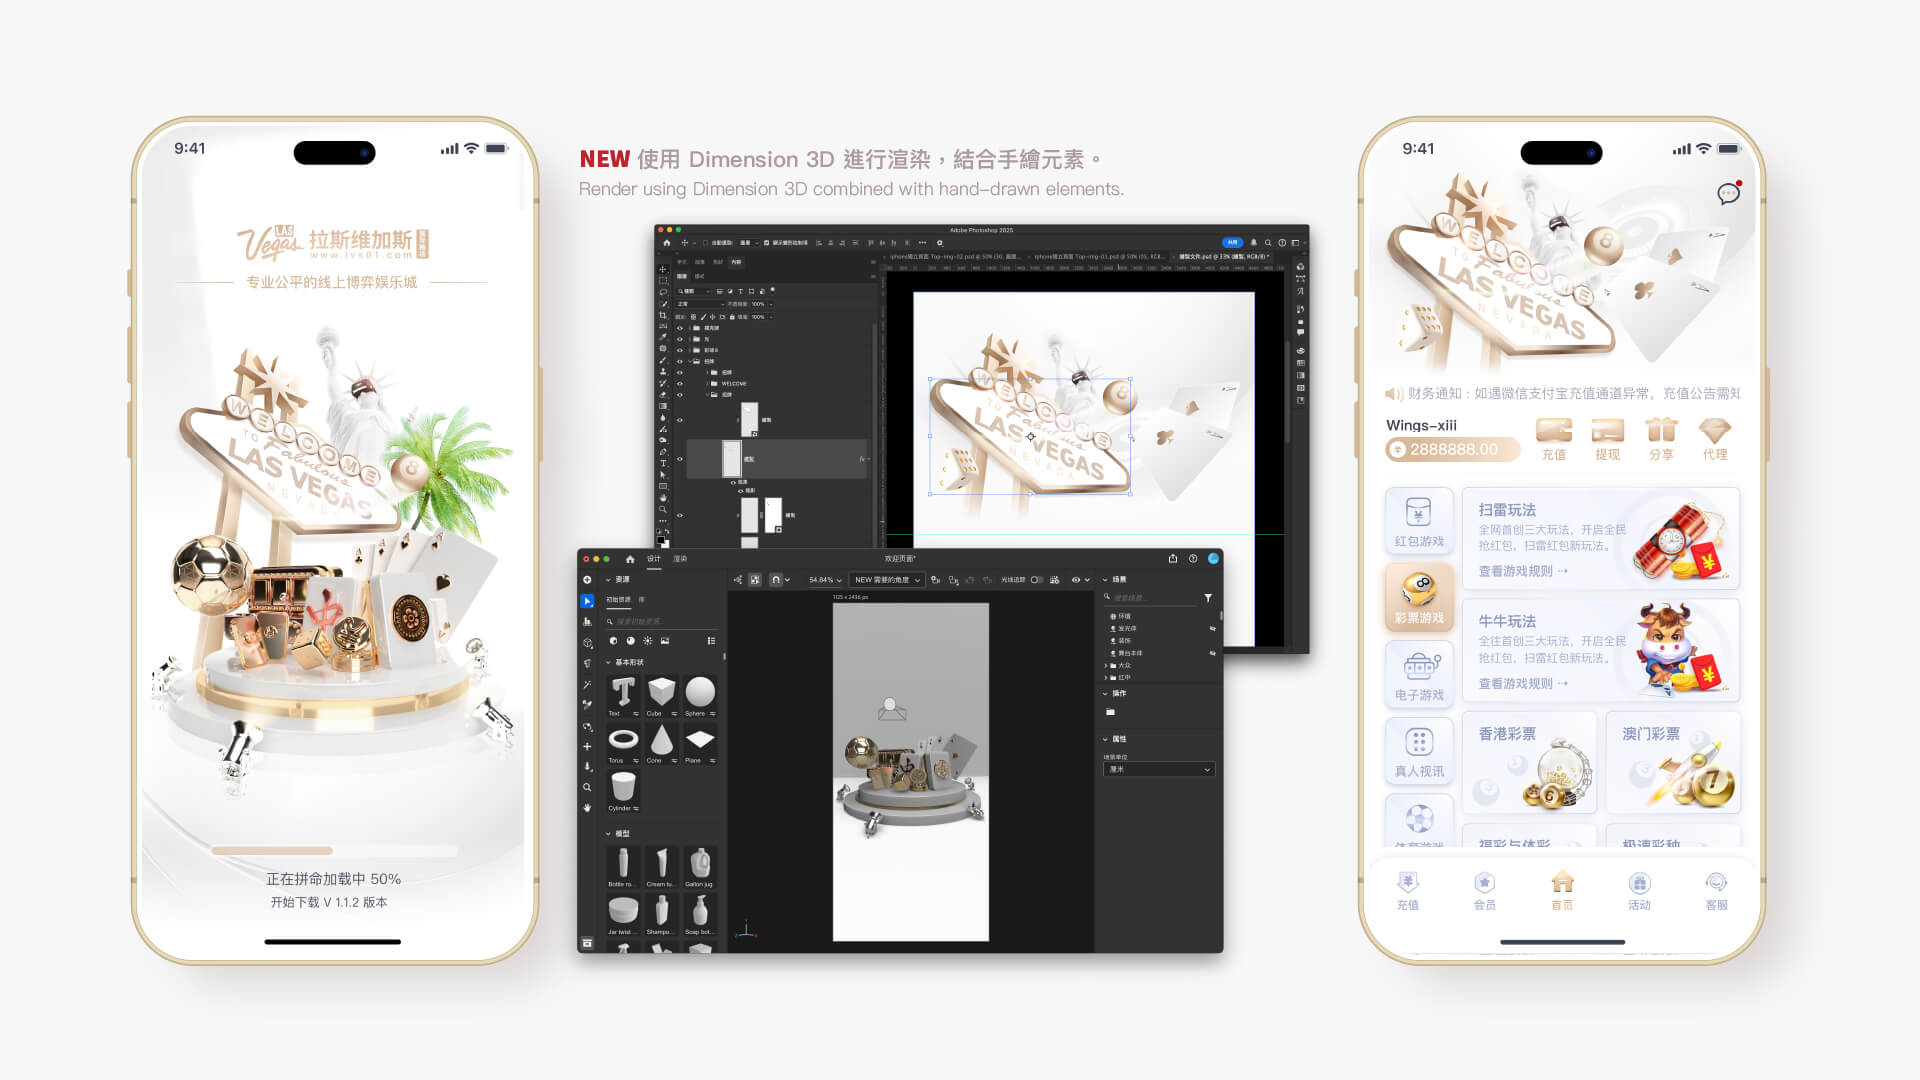Toggle show transform controls checkbox in Photoshop
Image resolution: width=1920 pixels, height=1080 pixels.
[767, 243]
